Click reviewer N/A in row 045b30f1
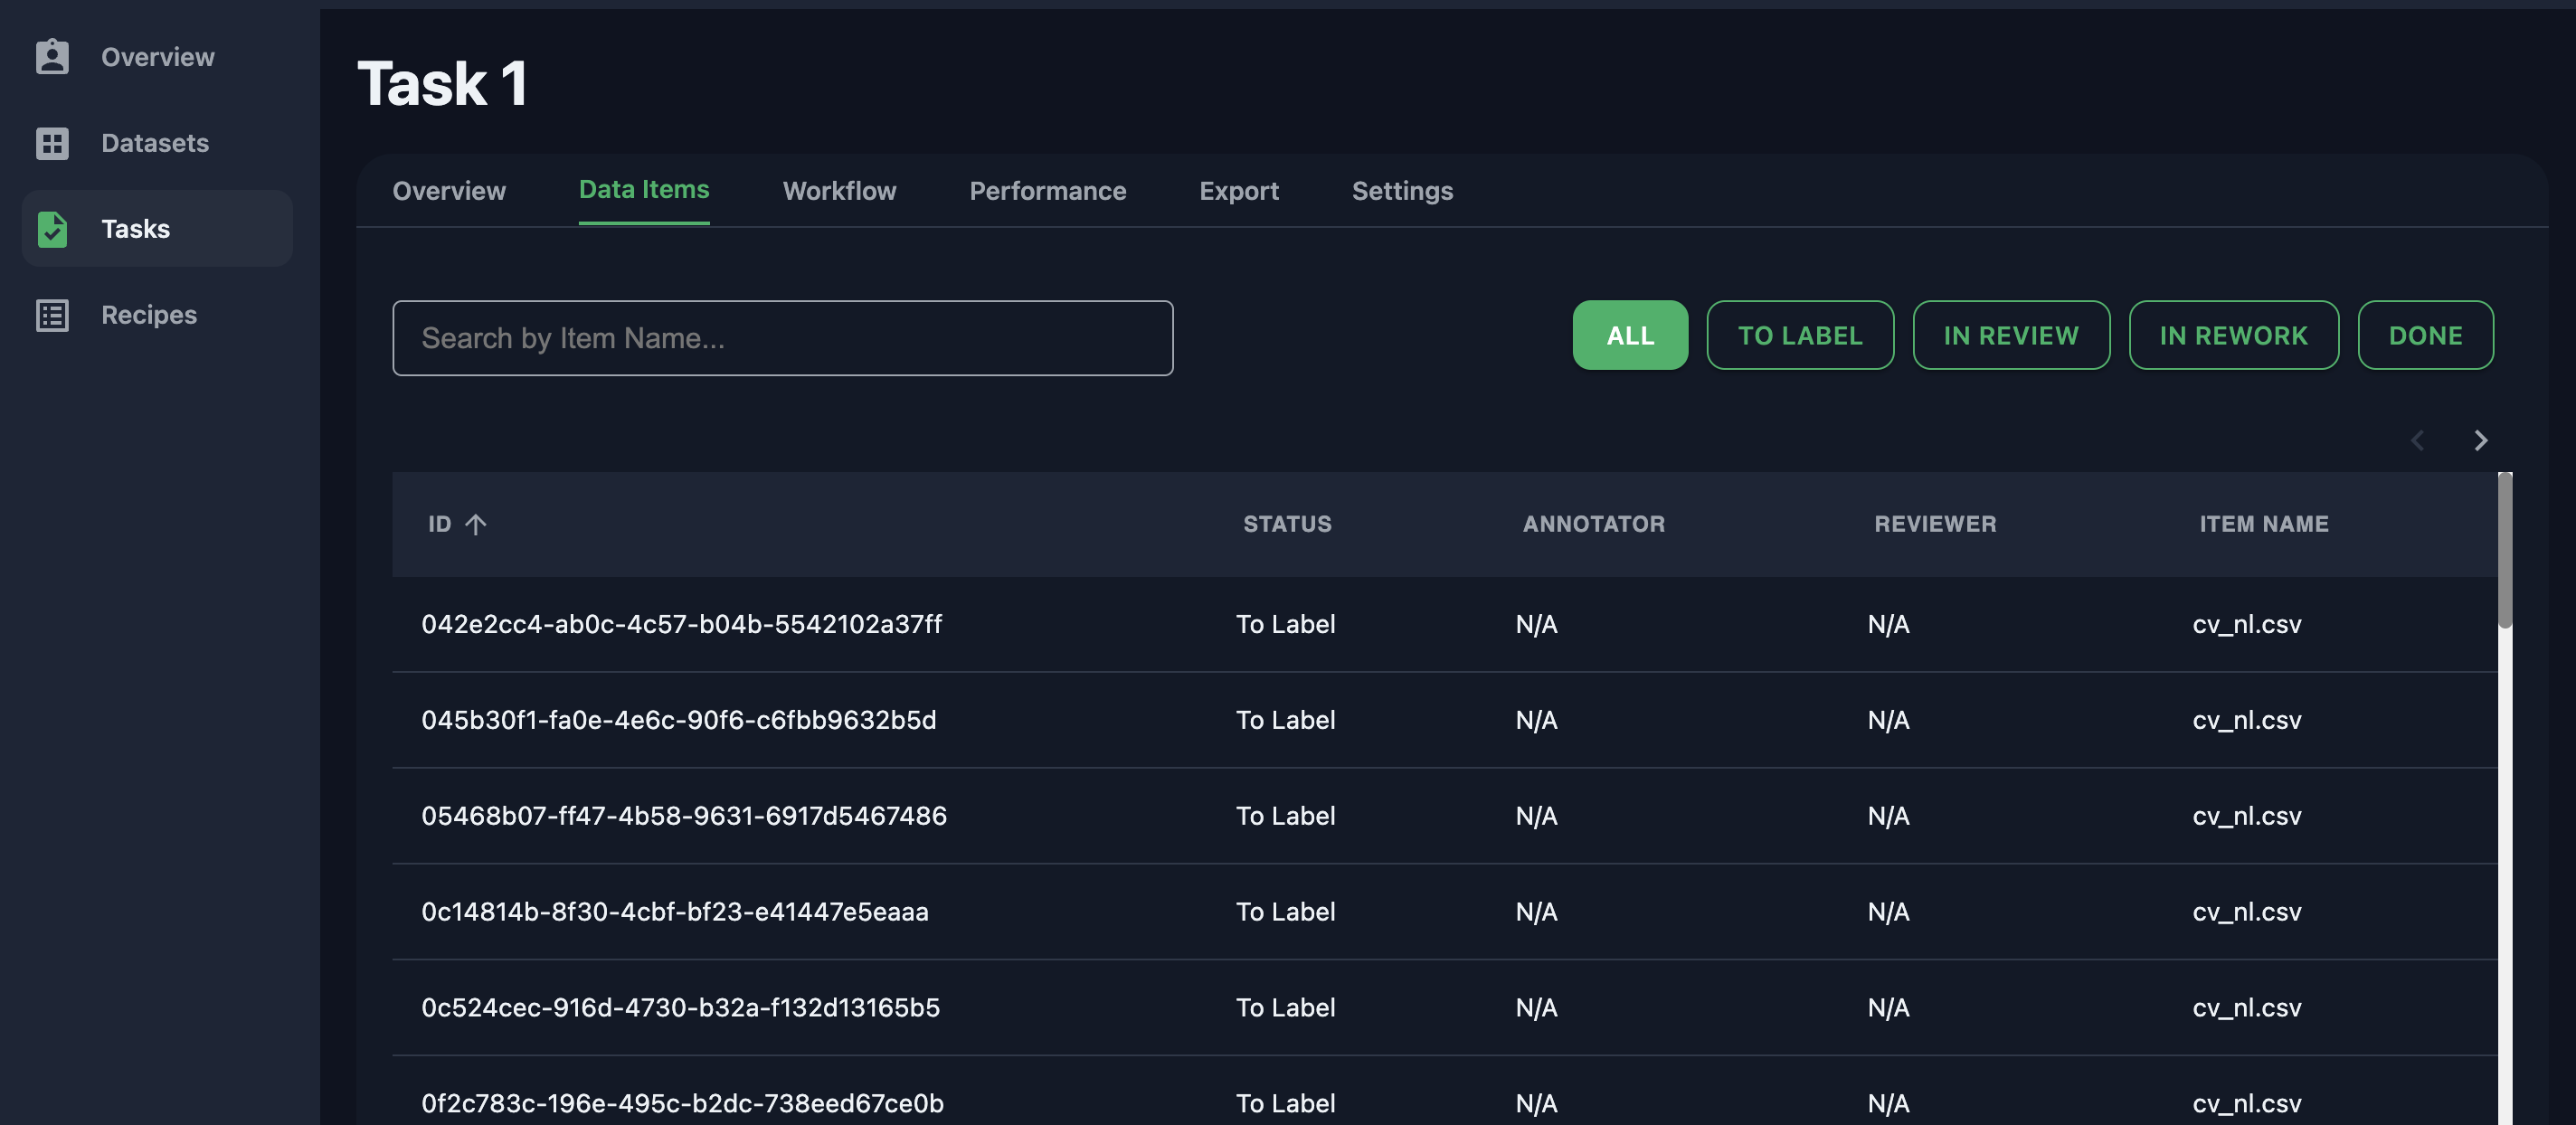2576x1125 pixels. coord(1888,720)
